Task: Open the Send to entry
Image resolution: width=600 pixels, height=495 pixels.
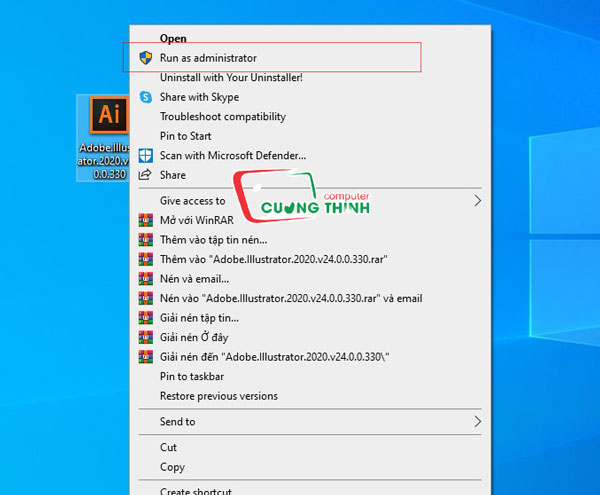Action: (x=310, y=422)
